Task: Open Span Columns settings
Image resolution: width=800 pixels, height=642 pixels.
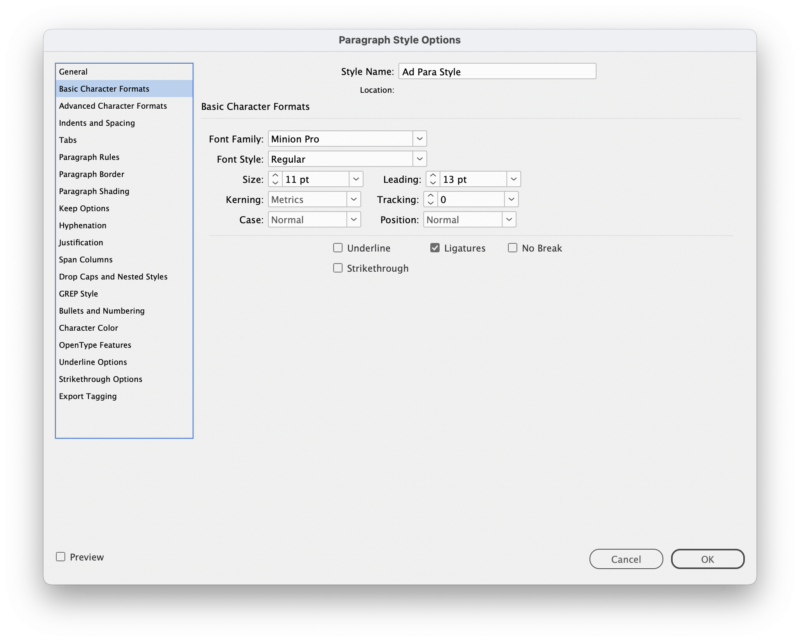Action: [x=124, y=260]
